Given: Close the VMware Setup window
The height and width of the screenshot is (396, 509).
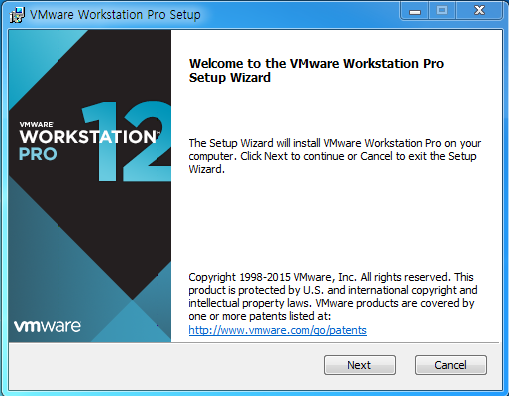Looking at the screenshot, I should pyautogui.click(x=479, y=11).
